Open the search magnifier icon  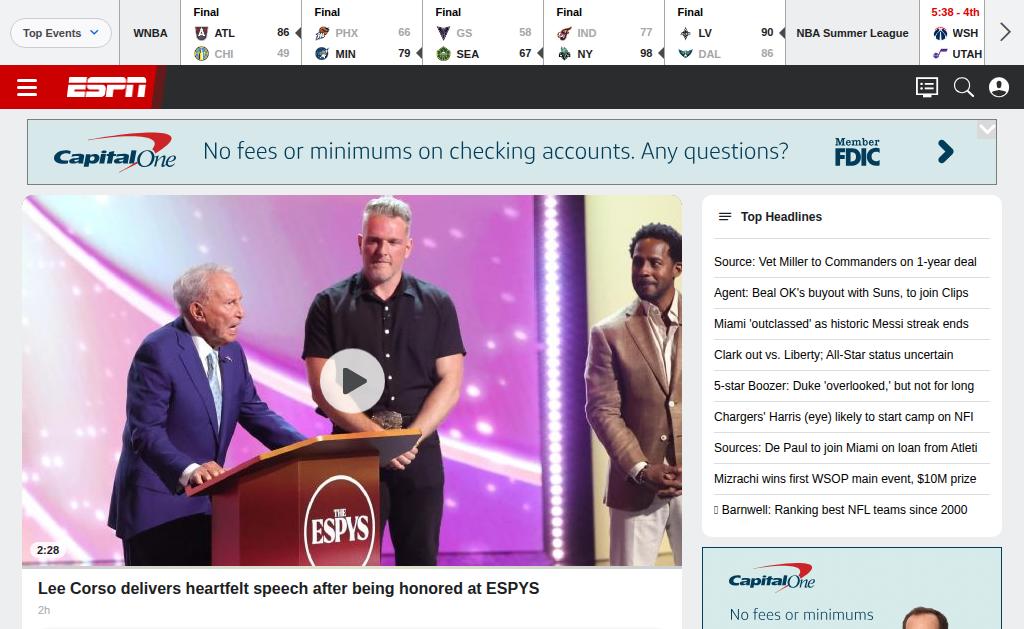click(x=963, y=87)
